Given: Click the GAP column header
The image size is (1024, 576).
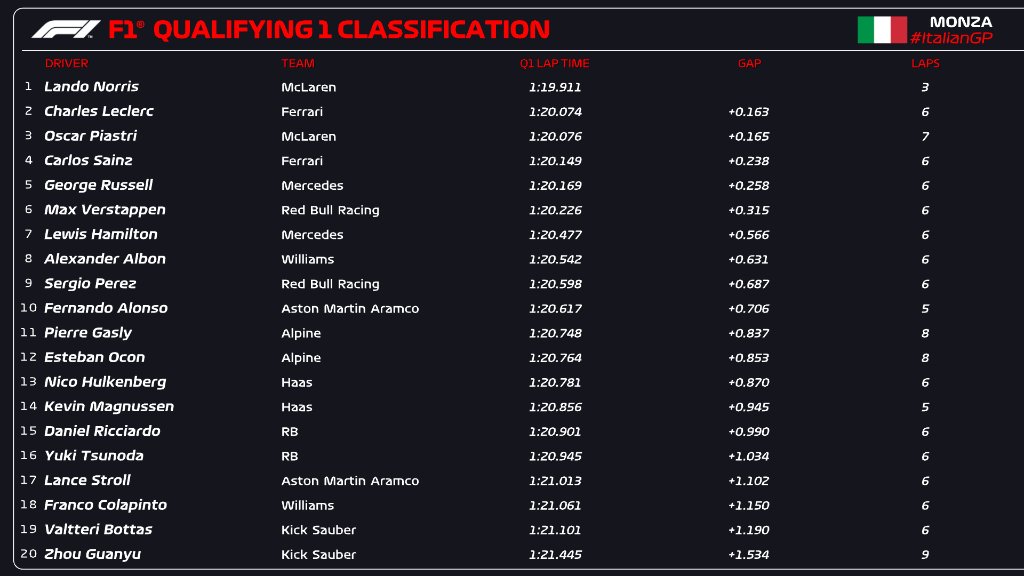Looking at the screenshot, I should [749, 63].
